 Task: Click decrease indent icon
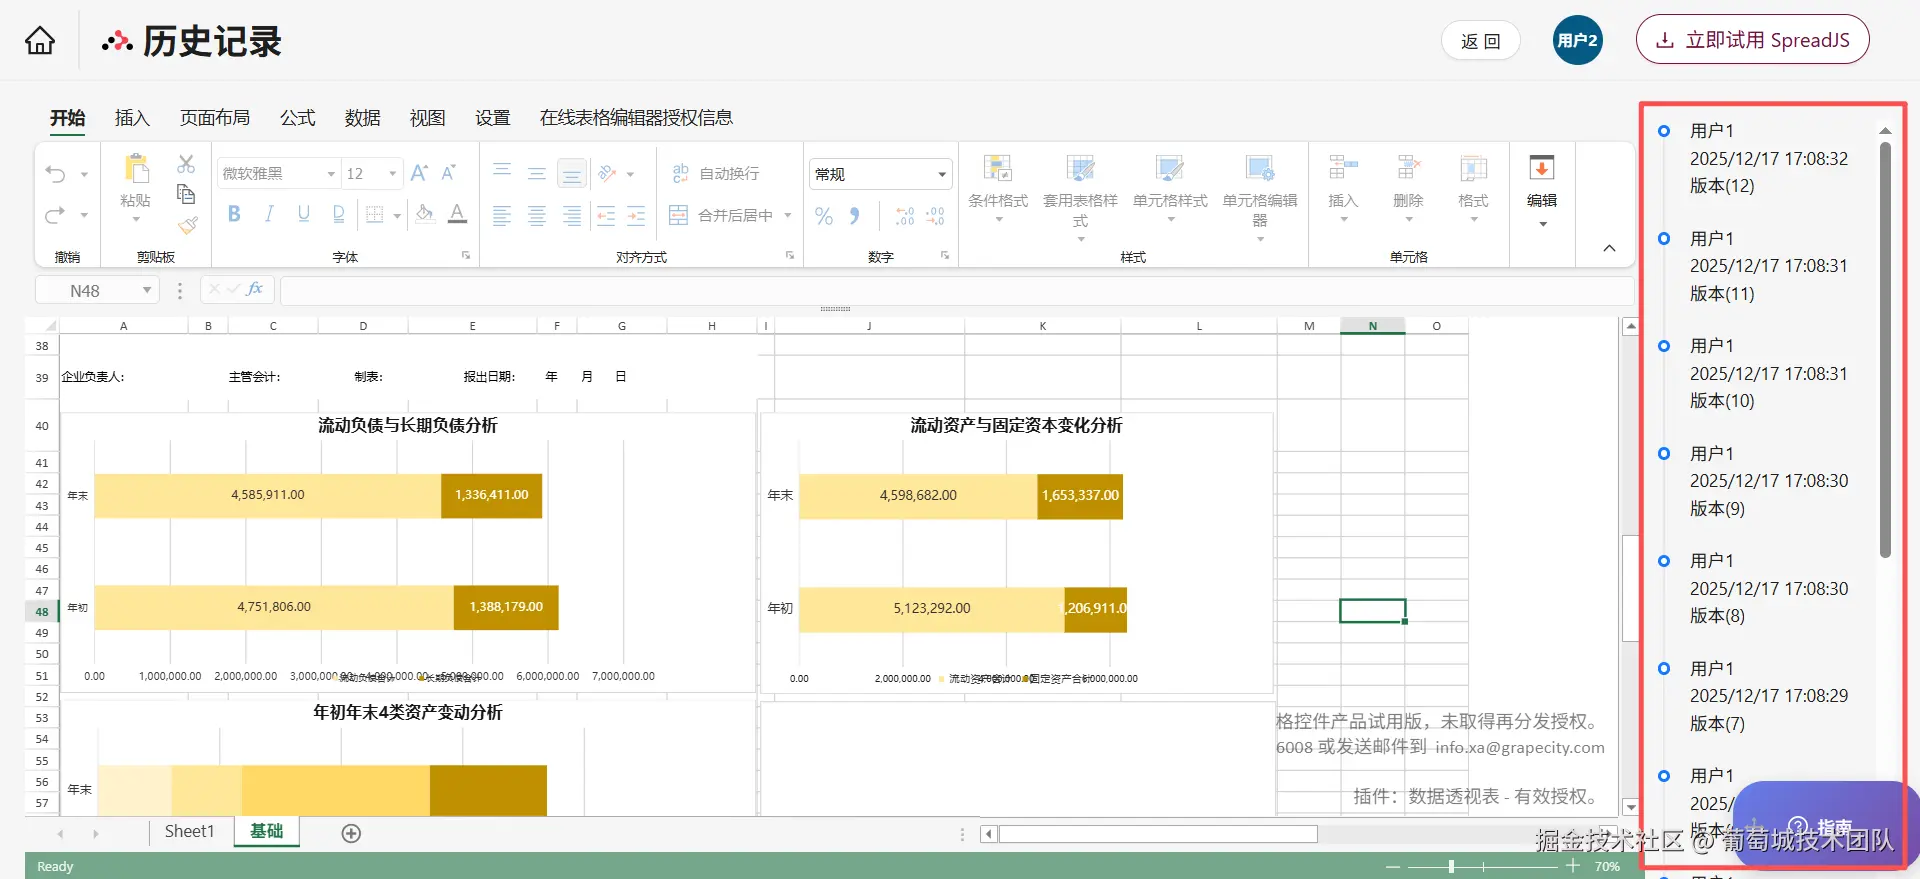606,215
